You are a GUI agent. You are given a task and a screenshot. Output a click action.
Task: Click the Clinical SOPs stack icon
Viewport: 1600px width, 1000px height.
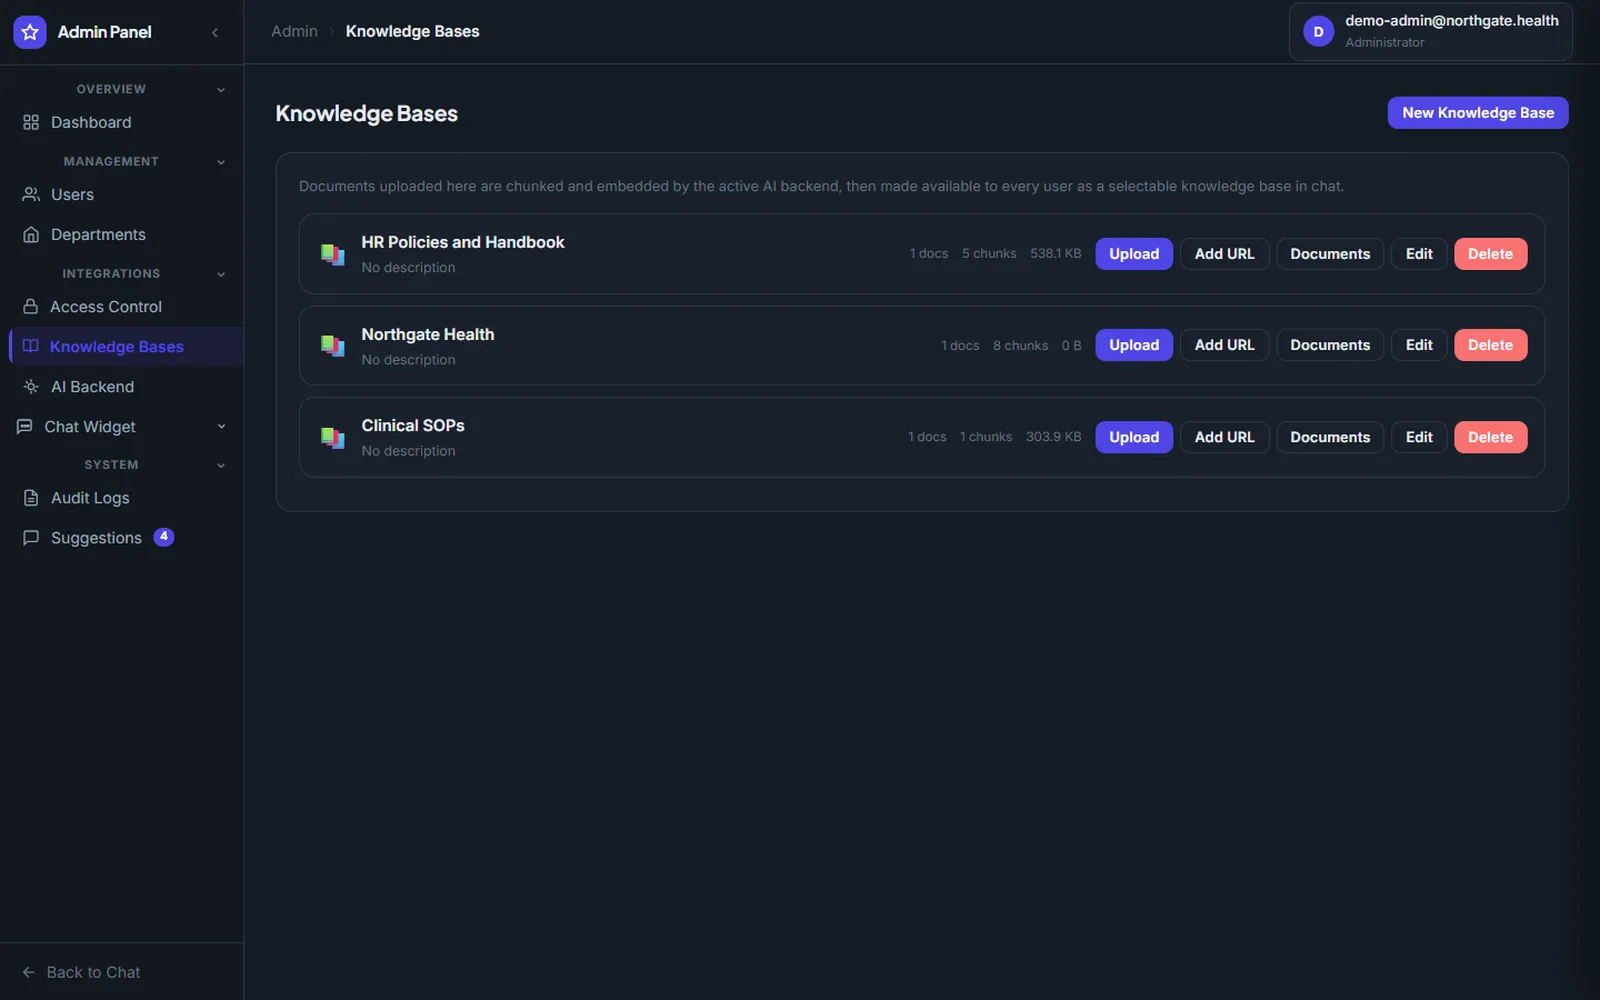click(x=332, y=437)
